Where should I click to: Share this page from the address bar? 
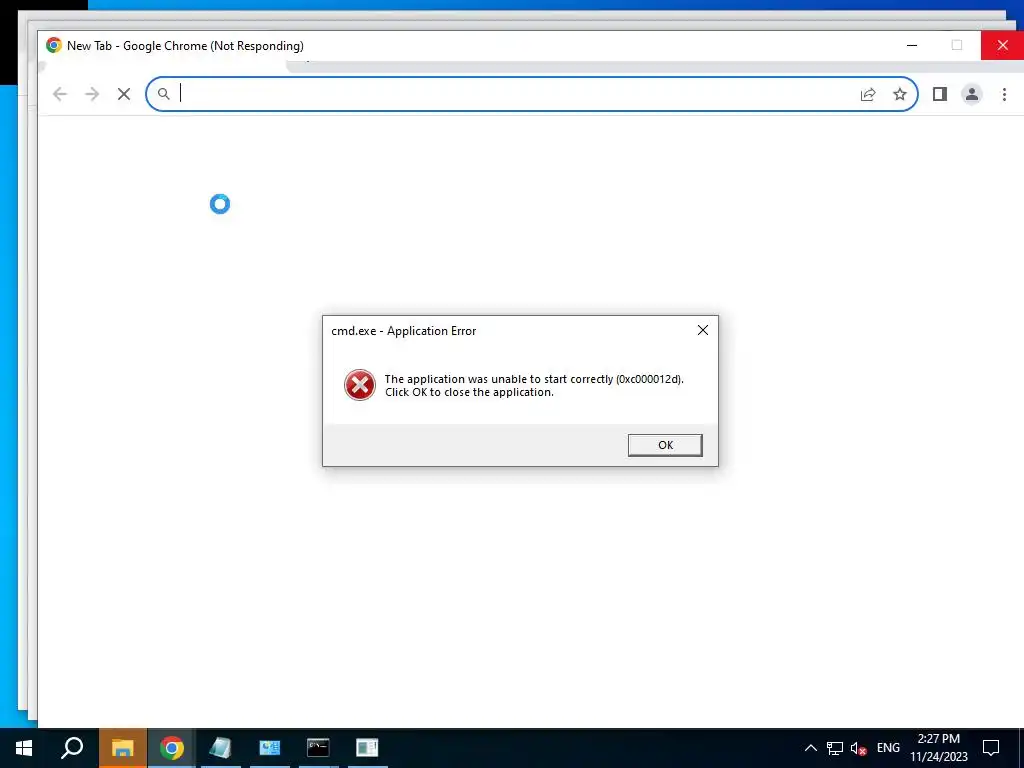pos(868,95)
